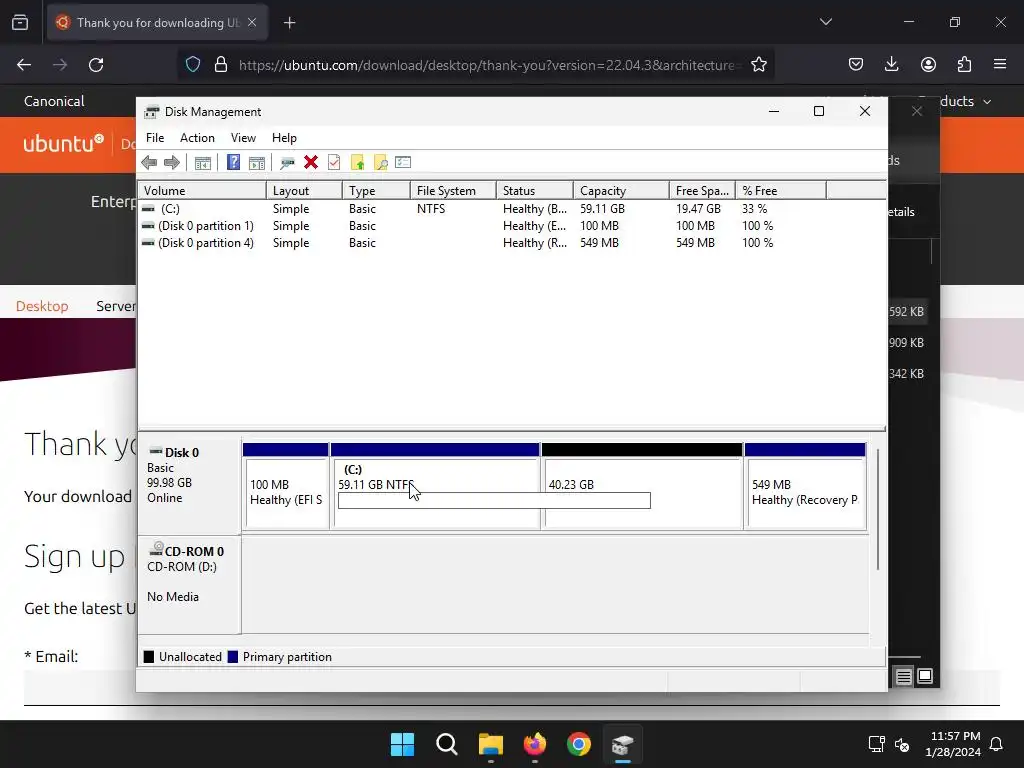Open the View menu
The width and height of the screenshot is (1024, 768).
pos(243,138)
